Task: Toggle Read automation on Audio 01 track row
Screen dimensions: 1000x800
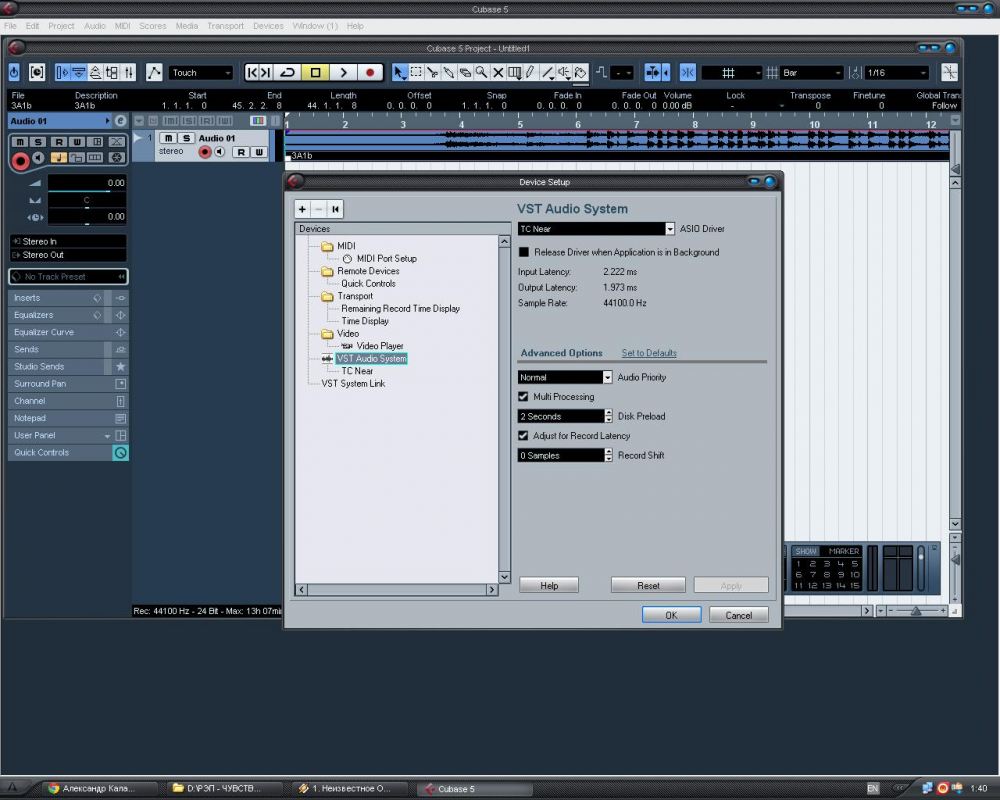Action: pos(241,152)
